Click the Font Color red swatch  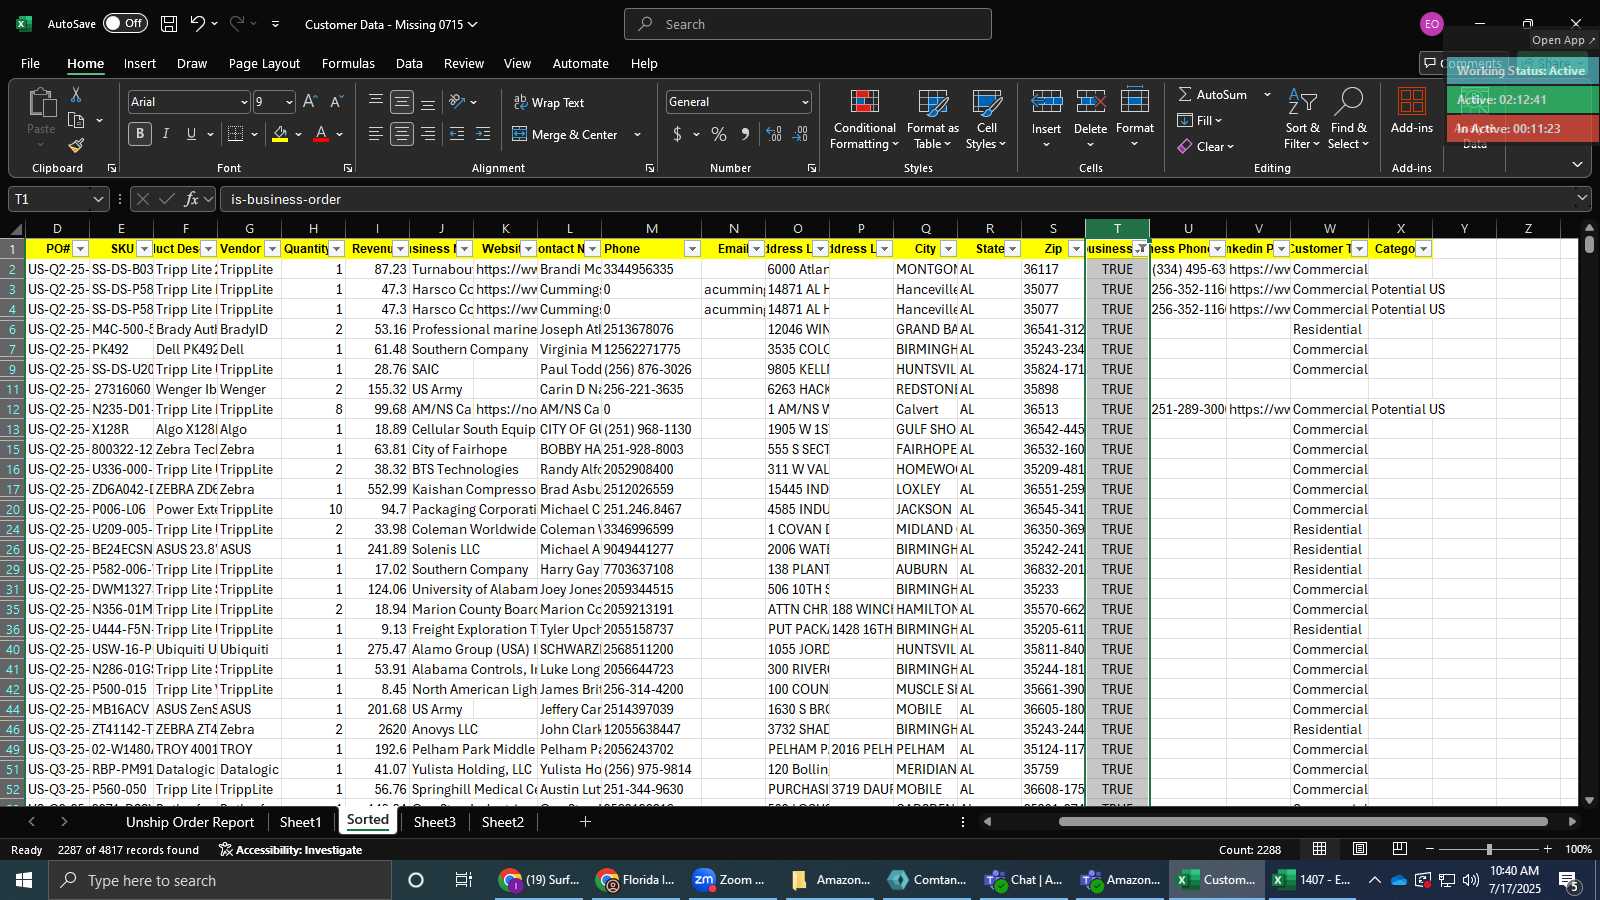point(321,134)
